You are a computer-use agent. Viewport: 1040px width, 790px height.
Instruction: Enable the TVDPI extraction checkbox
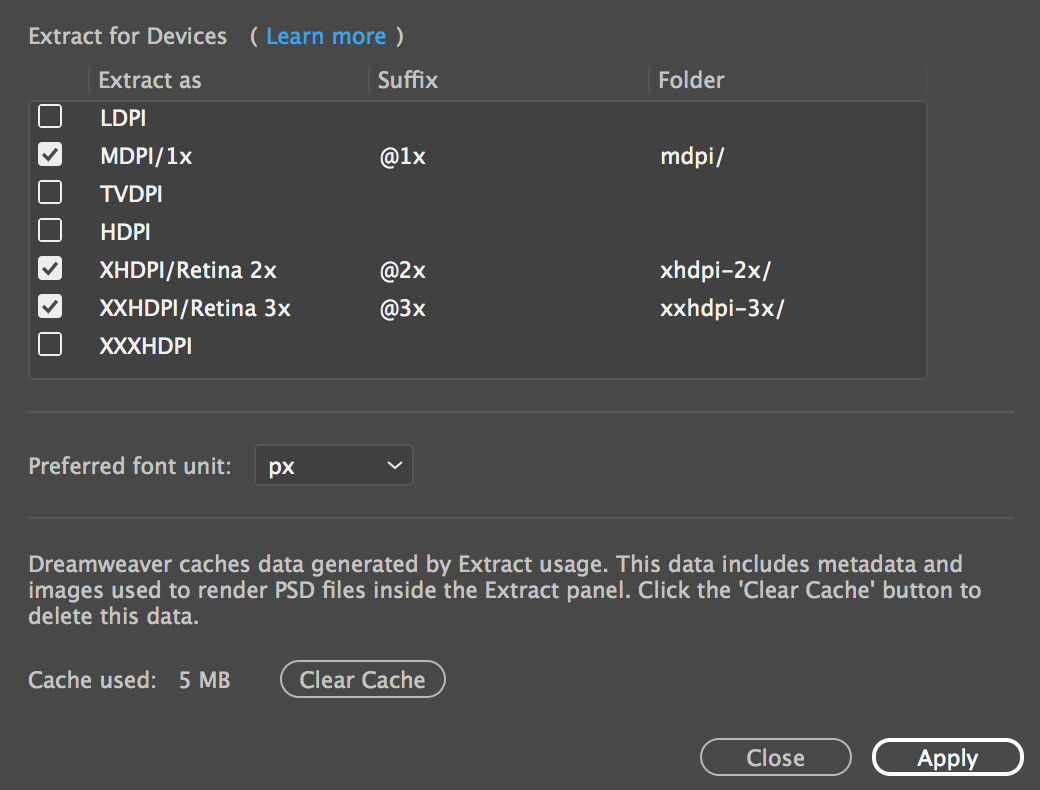click(x=49, y=192)
